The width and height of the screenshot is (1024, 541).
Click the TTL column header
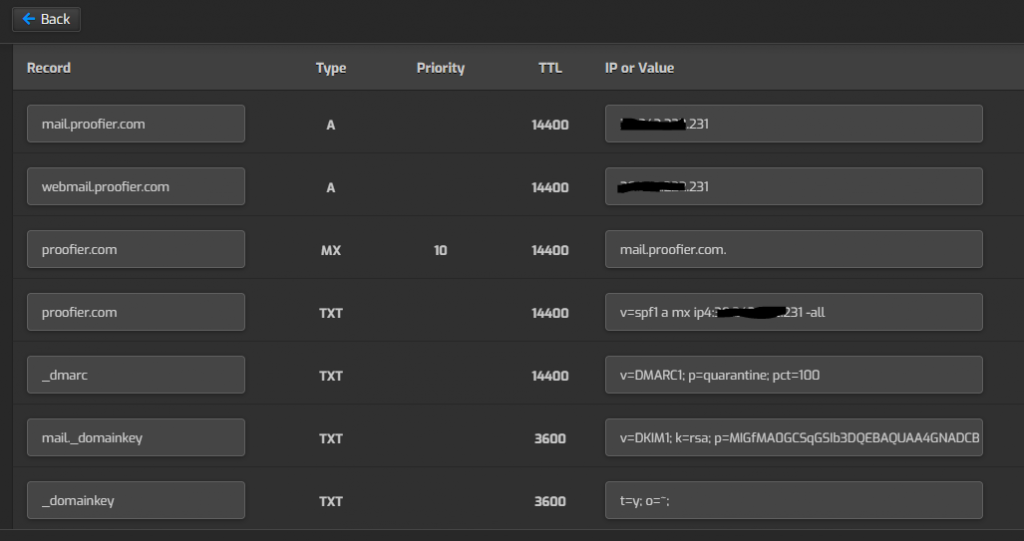(x=551, y=68)
